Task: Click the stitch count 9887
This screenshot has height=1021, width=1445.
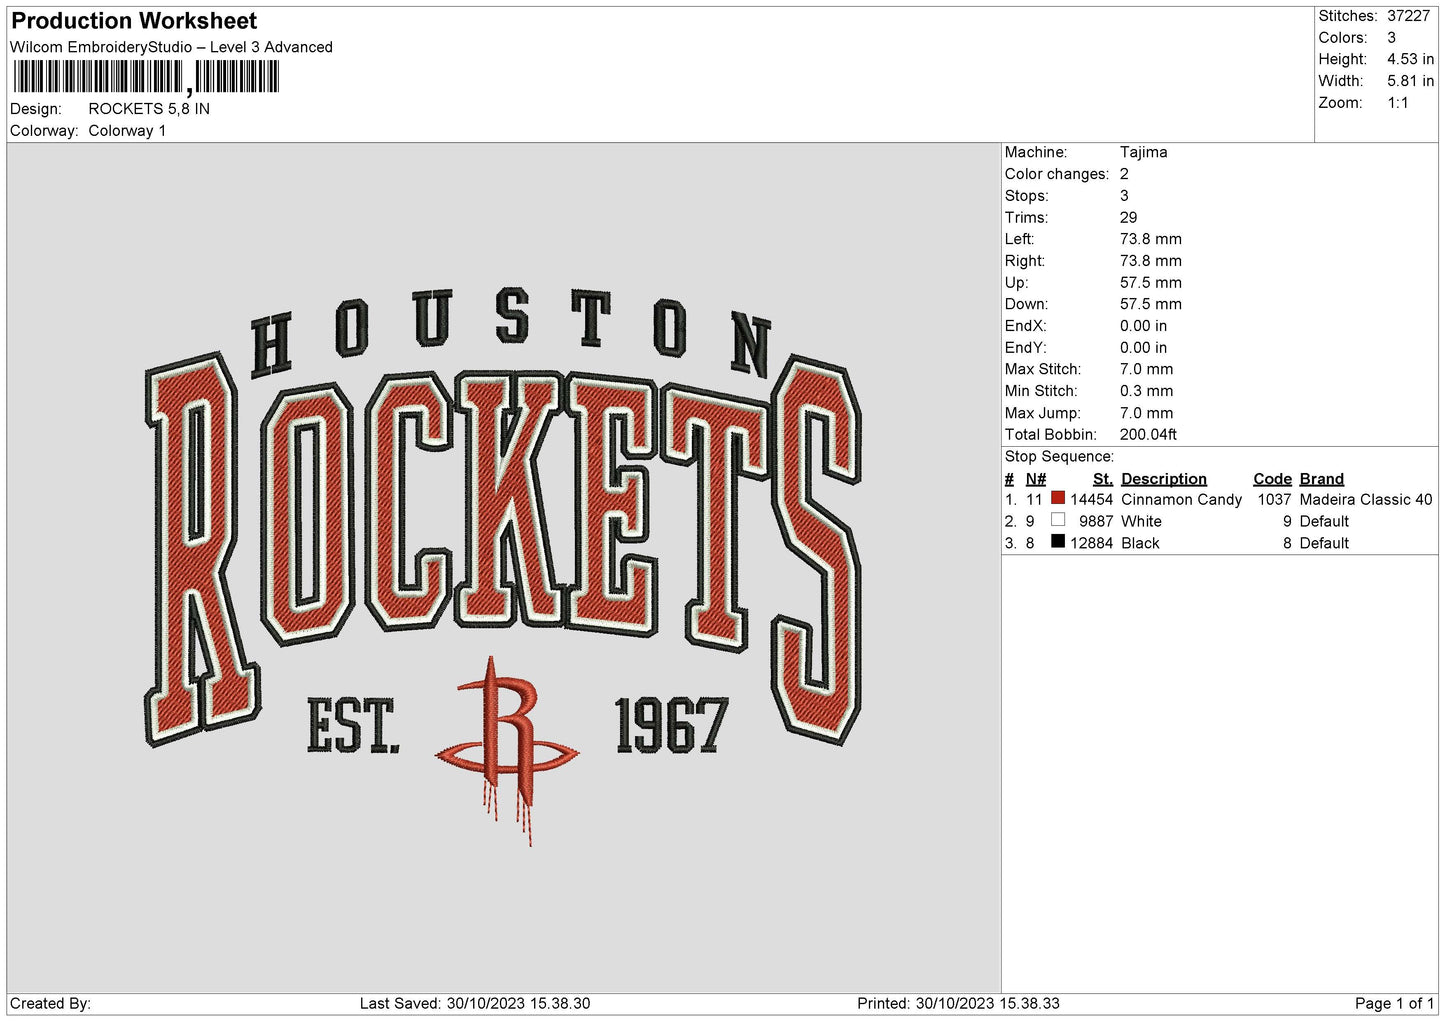Action: tap(1096, 521)
